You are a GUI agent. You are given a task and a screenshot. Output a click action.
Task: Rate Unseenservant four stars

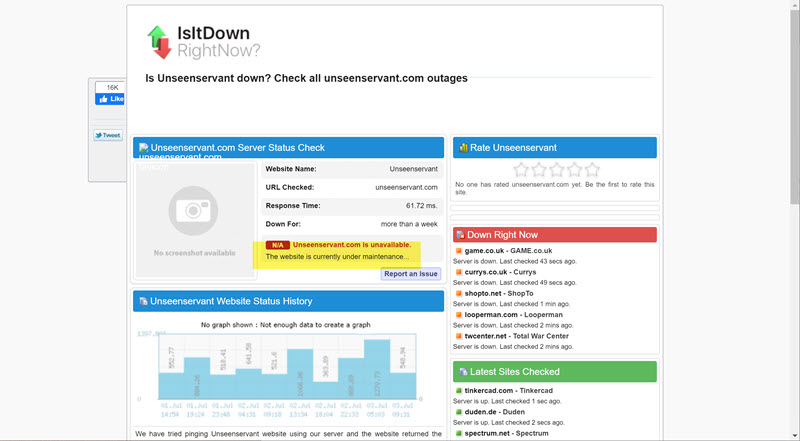pos(574,169)
